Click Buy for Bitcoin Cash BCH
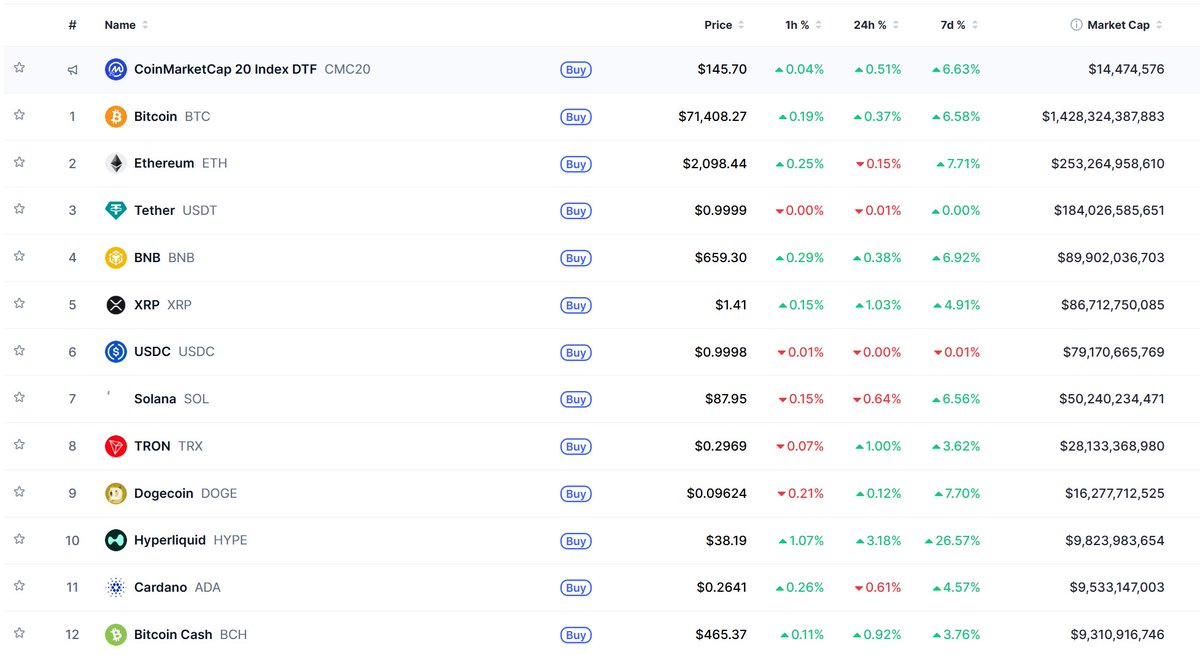This screenshot has height=655, width=1200. pyautogui.click(x=576, y=634)
